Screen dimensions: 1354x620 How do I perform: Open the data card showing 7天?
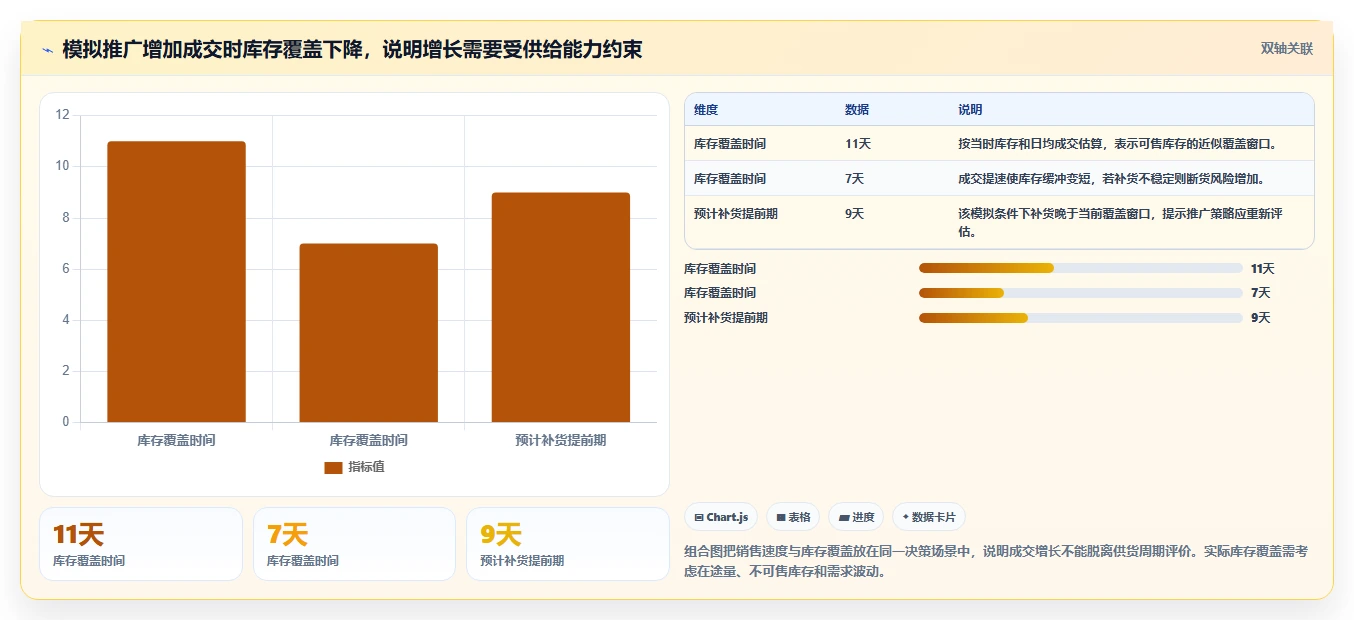(354, 544)
